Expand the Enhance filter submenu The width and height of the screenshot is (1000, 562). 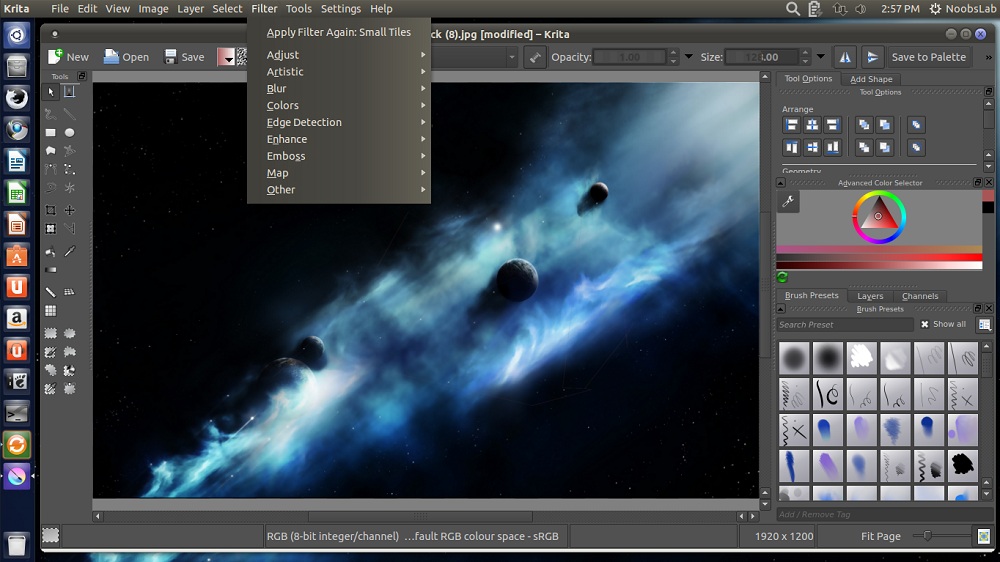click(339, 139)
